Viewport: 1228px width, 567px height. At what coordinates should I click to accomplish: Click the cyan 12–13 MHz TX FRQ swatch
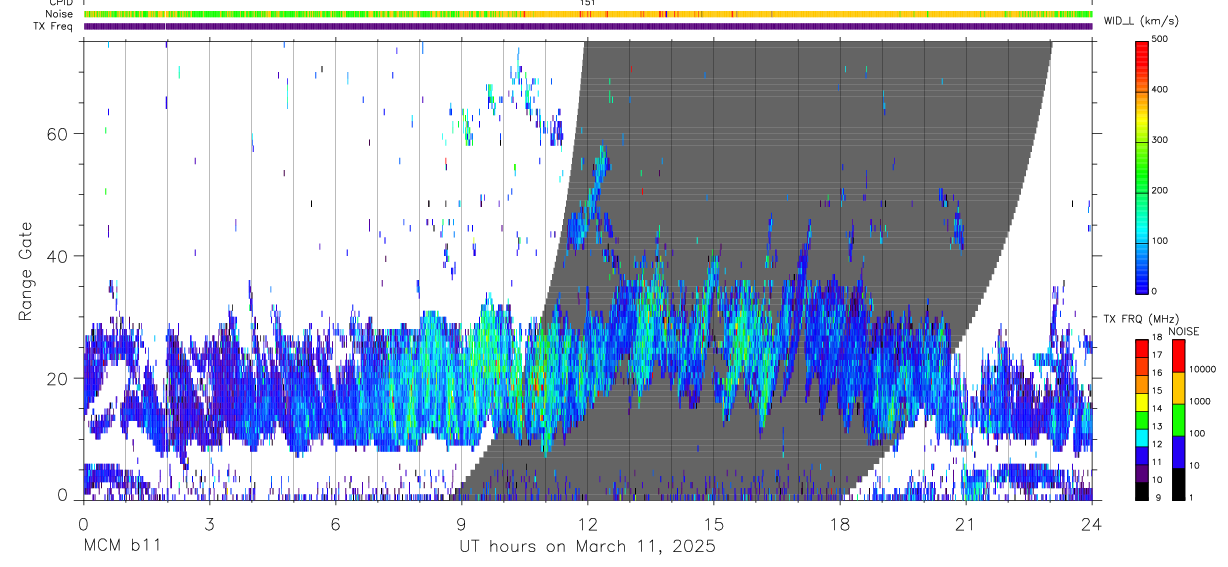(x=1141, y=436)
